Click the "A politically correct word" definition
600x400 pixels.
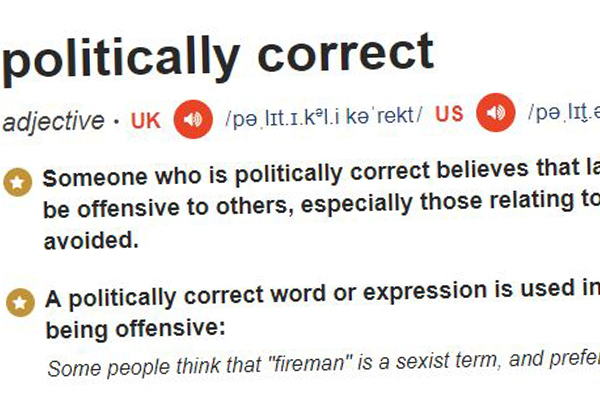click(x=190, y=298)
